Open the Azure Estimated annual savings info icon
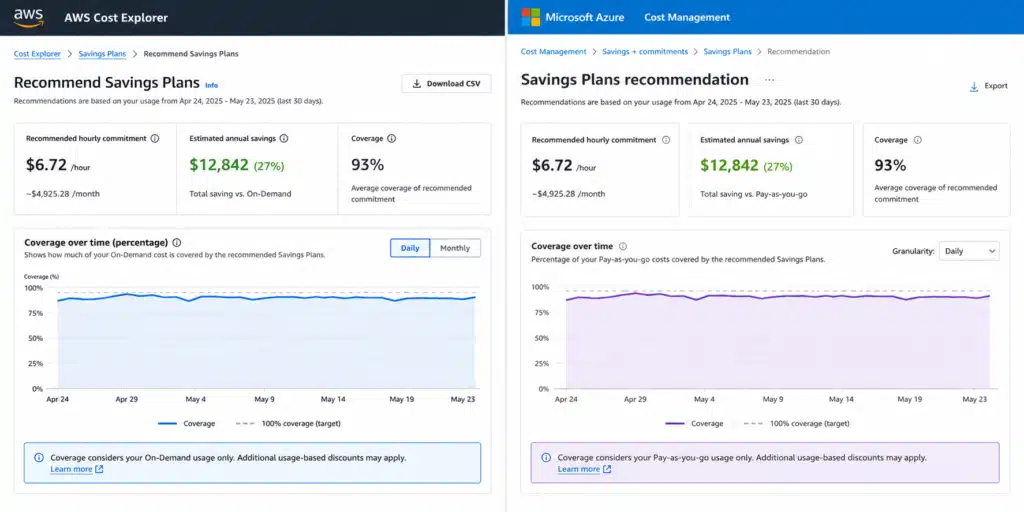This screenshot has height=512, width=1024. click(x=799, y=140)
